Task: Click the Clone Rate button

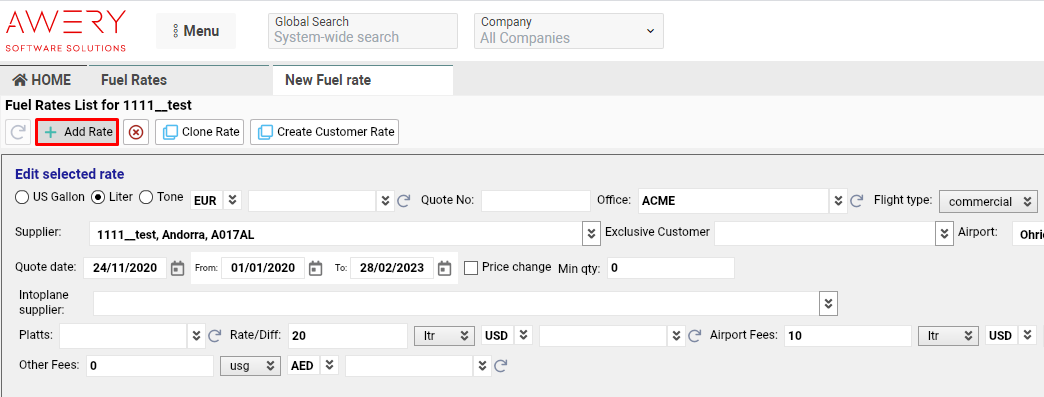Action: (x=200, y=132)
